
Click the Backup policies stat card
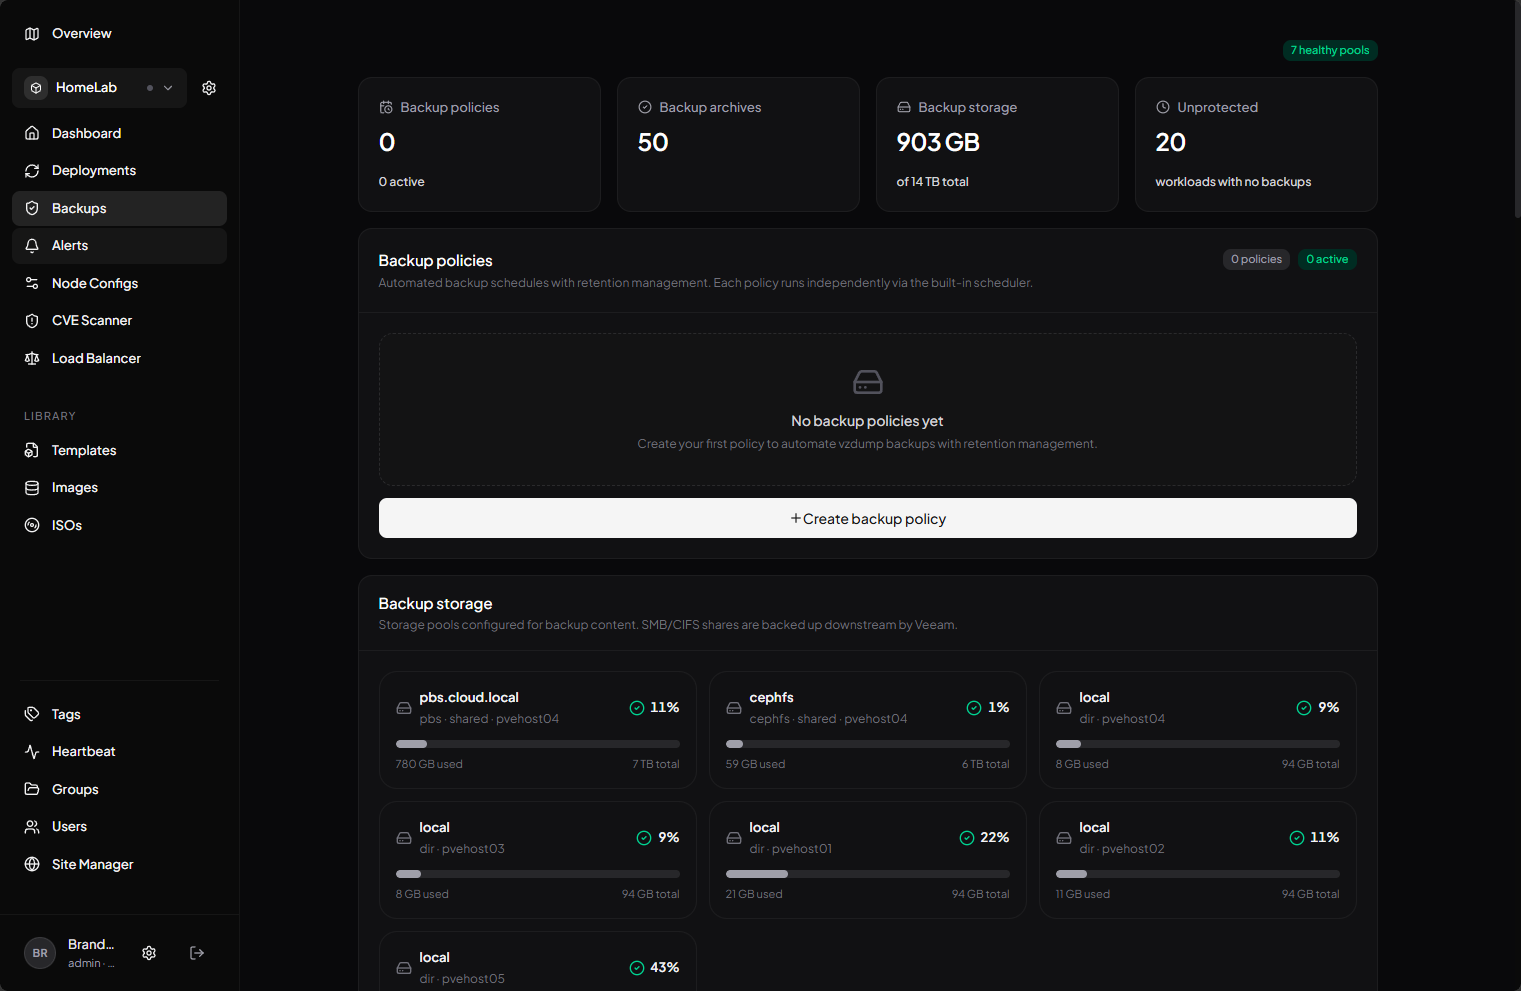pyautogui.click(x=480, y=145)
